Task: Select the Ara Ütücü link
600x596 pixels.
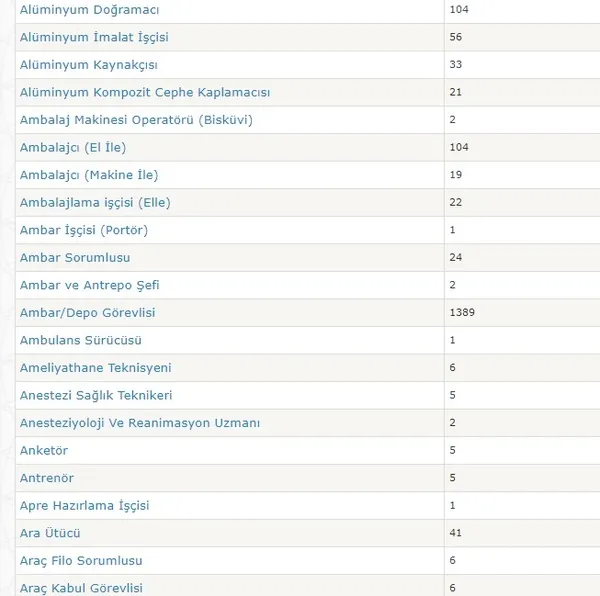Action: (50, 533)
